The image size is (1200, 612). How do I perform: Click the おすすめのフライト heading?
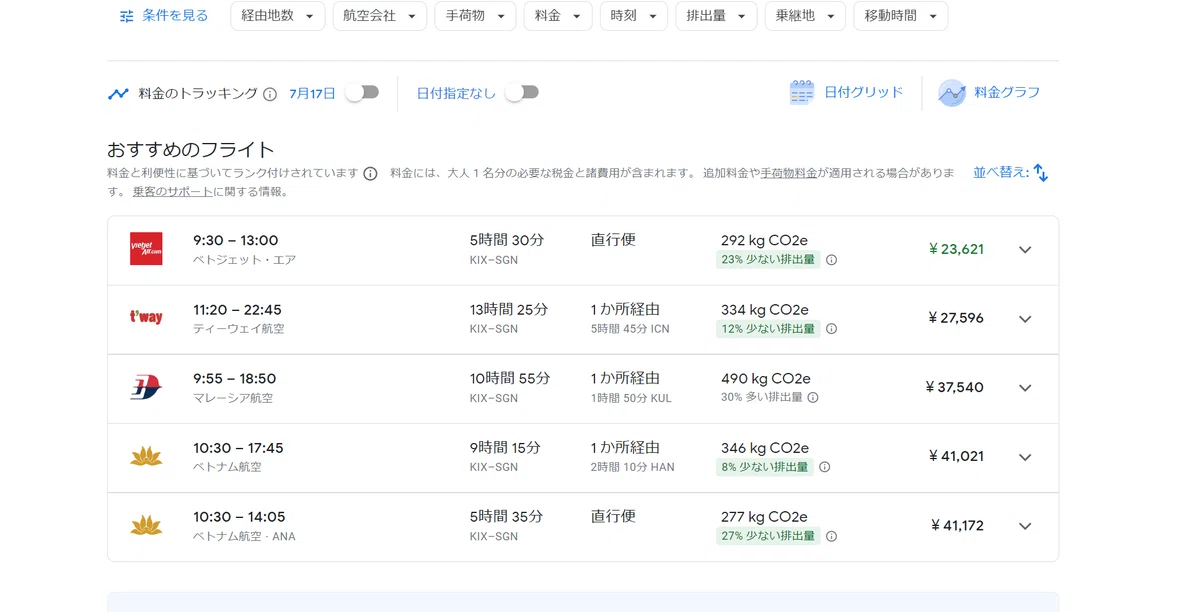[x=190, y=150]
